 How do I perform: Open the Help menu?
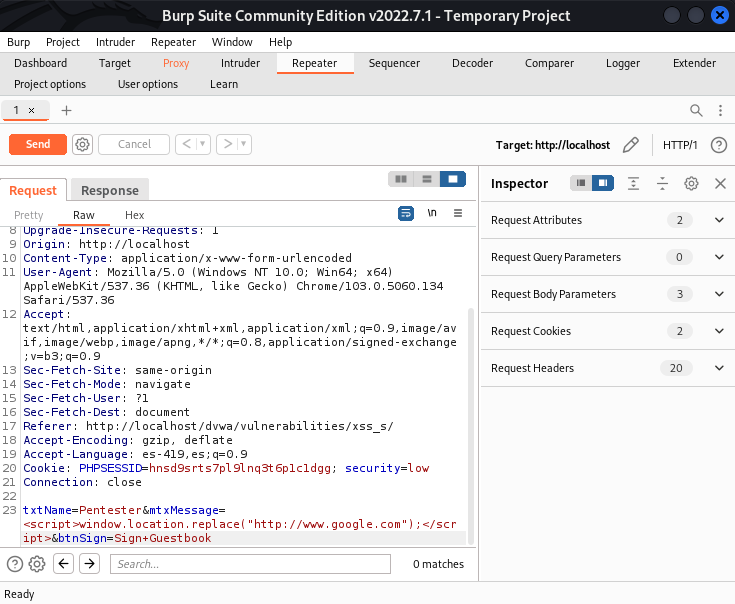tap(280, 42)
